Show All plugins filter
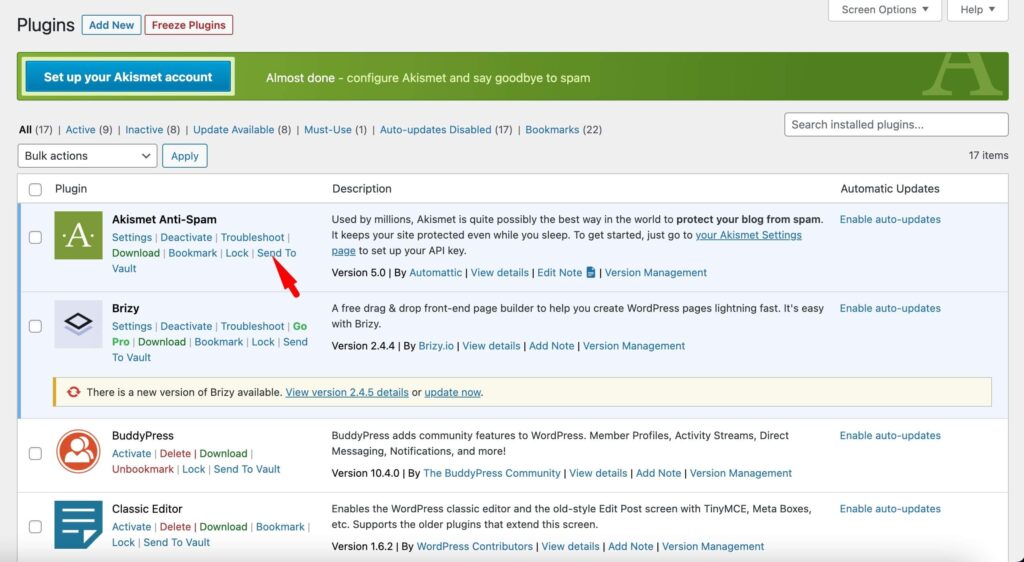Image resolution: width=1024 pixels, height=562 pixels. 25,130
